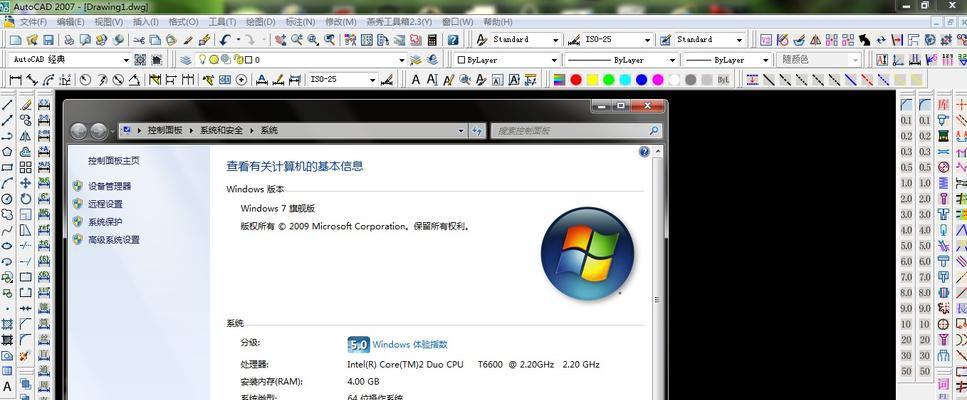Select the Rectangle draw tool
The height and width of the screenshot is (400, 967).
pyautogui.click(x=7, y=168)
